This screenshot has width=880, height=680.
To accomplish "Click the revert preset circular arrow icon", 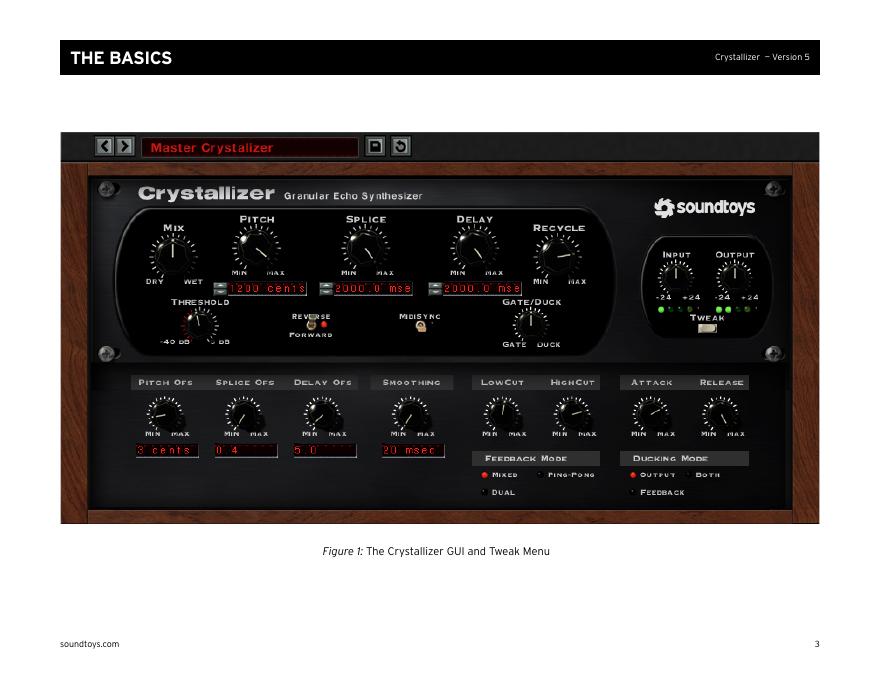I will coord(400,147).
